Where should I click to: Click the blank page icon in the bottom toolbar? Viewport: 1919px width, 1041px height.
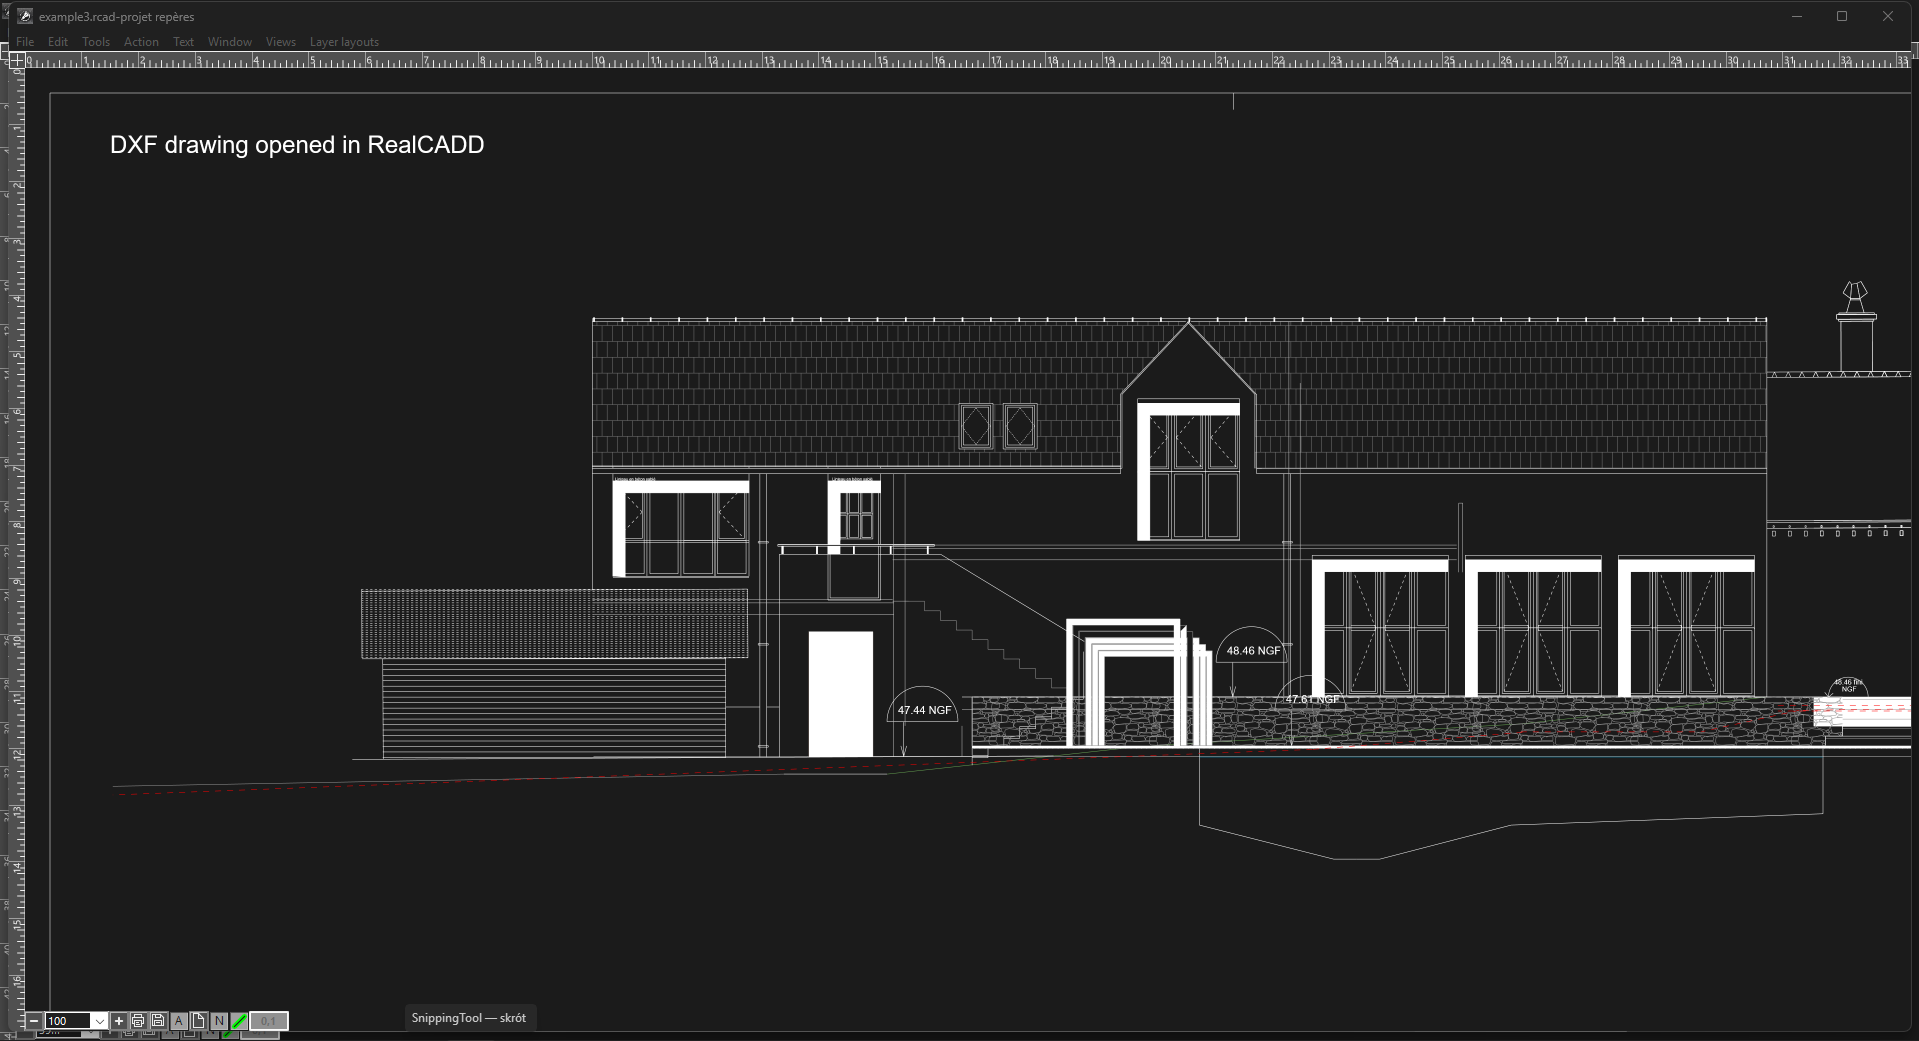(x=198, y=1021)
